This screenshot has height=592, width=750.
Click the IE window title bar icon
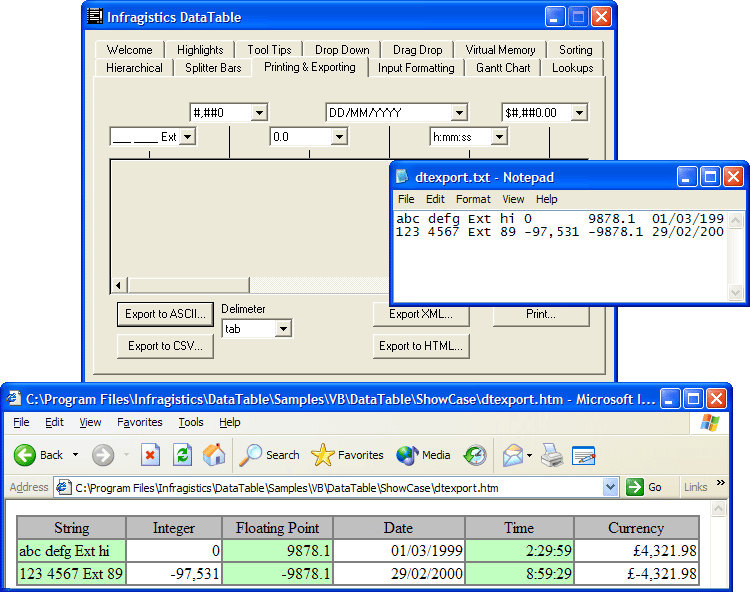point(14,398)
